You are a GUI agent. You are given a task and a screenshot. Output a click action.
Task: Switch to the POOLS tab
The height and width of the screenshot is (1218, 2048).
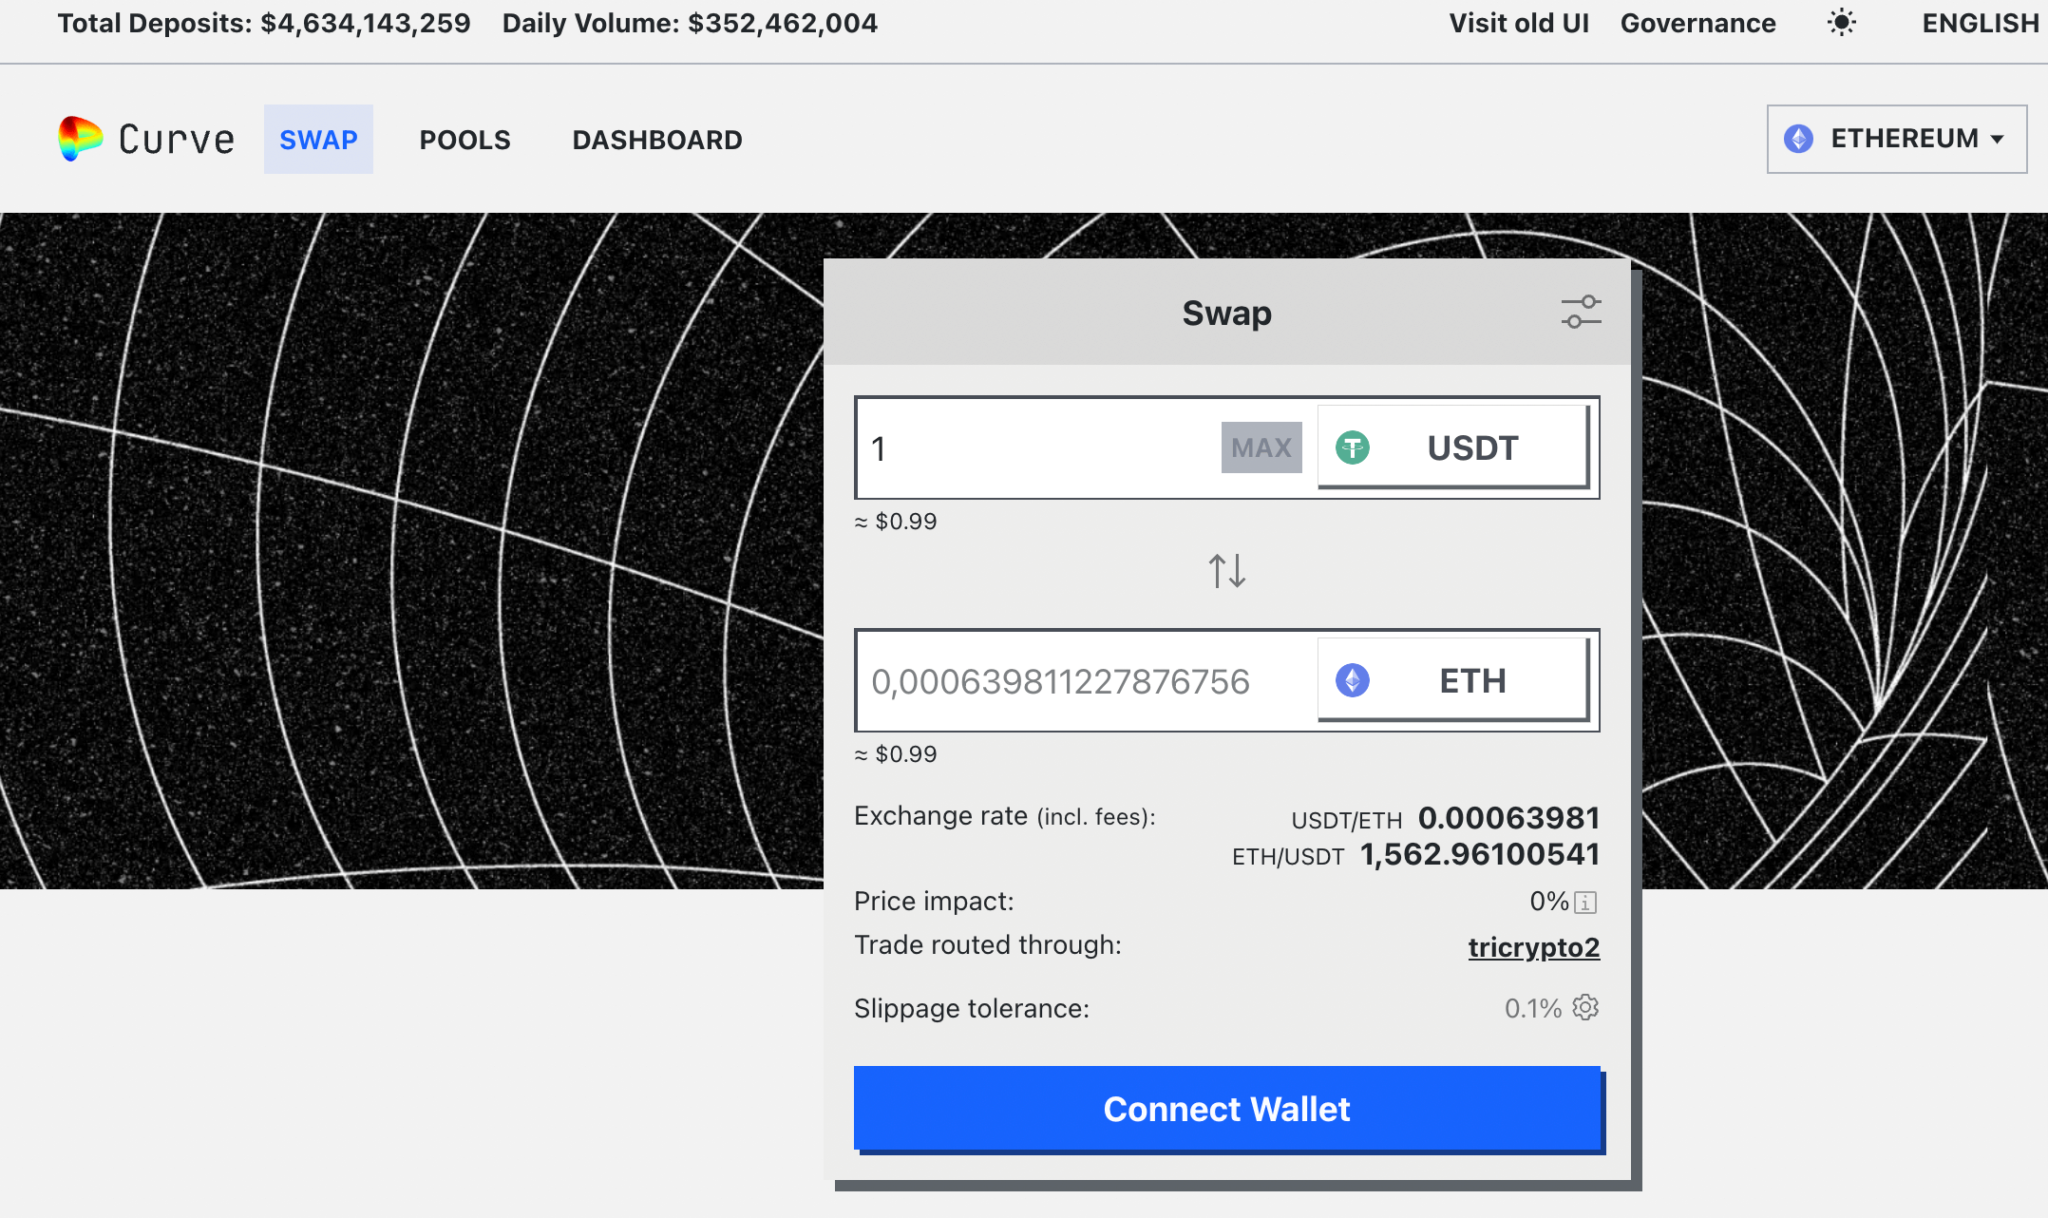[464, 139]
